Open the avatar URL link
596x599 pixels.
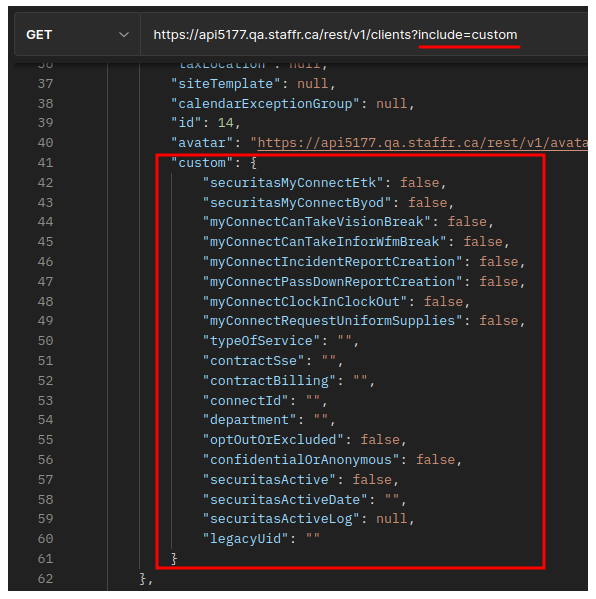423,143
